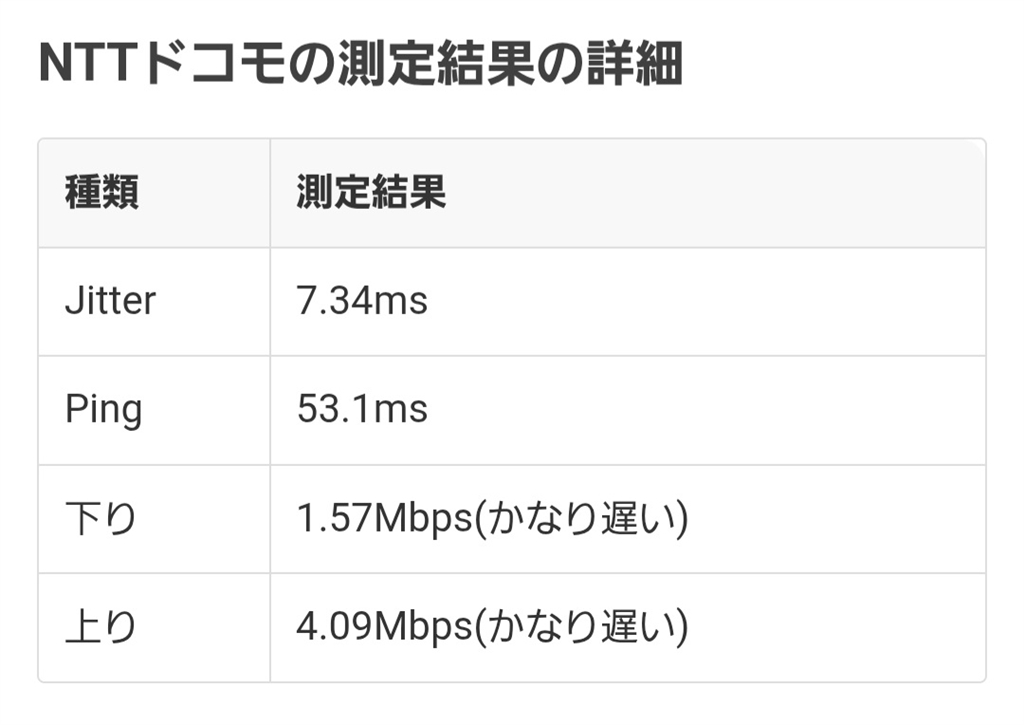Click the NTTドコモの測定結果の詳細 heading
This screenshot has height=725, width=1024.
click(x=360, y=66)
